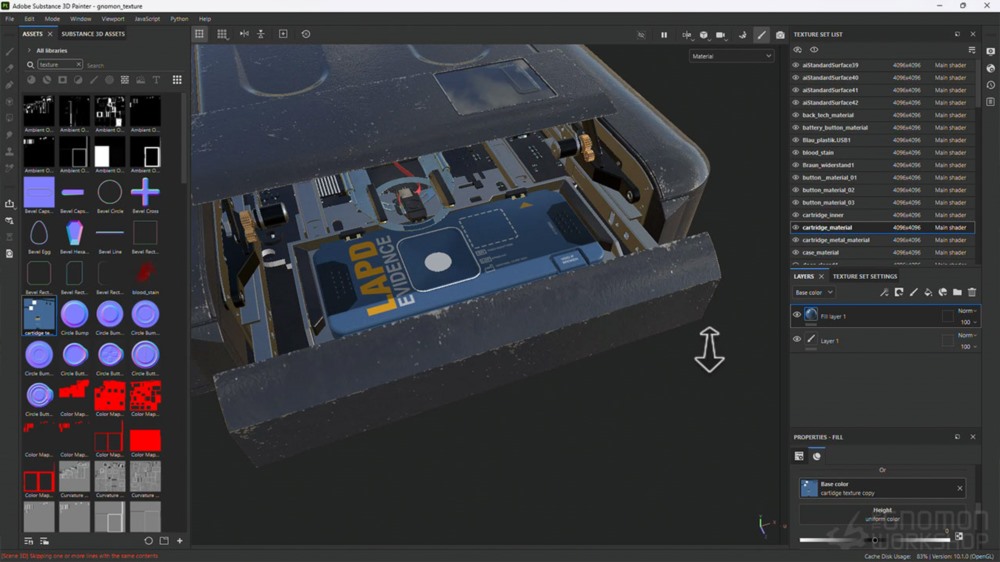This screenshot has height=562, width=1000.
Task: Toggle horizontal symmetry mirror icon
Action: click(x=244, y=34)
